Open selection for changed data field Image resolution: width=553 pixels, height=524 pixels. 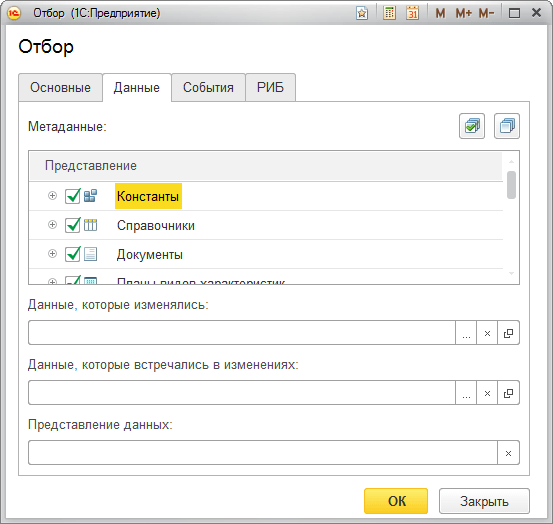tap(466, 333)
